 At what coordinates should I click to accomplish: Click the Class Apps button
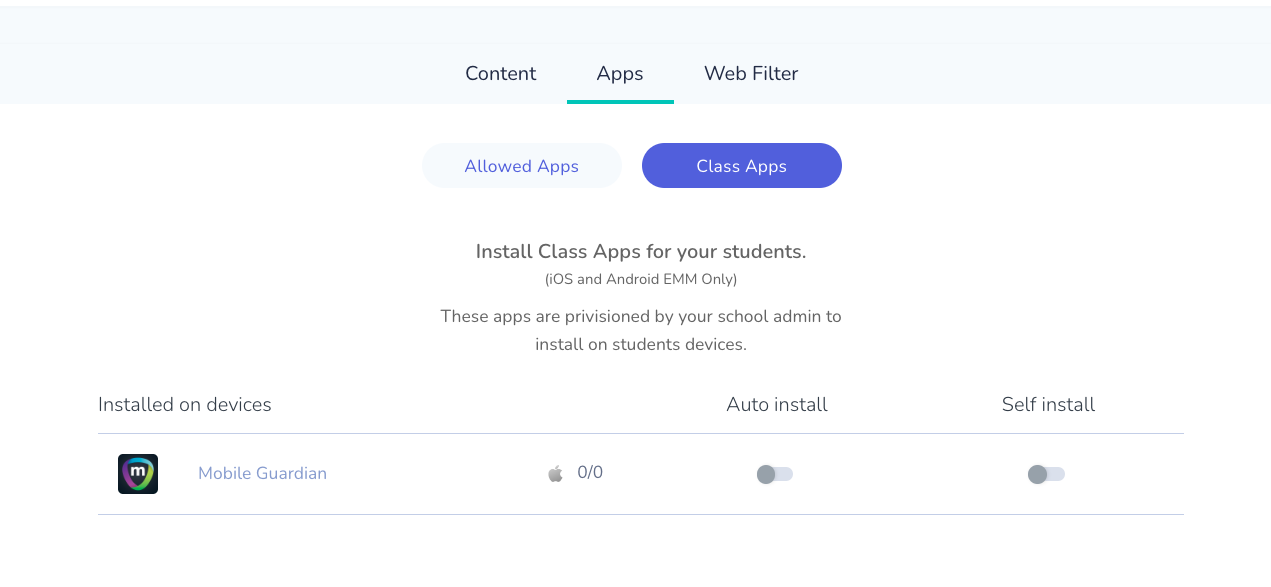742,166
